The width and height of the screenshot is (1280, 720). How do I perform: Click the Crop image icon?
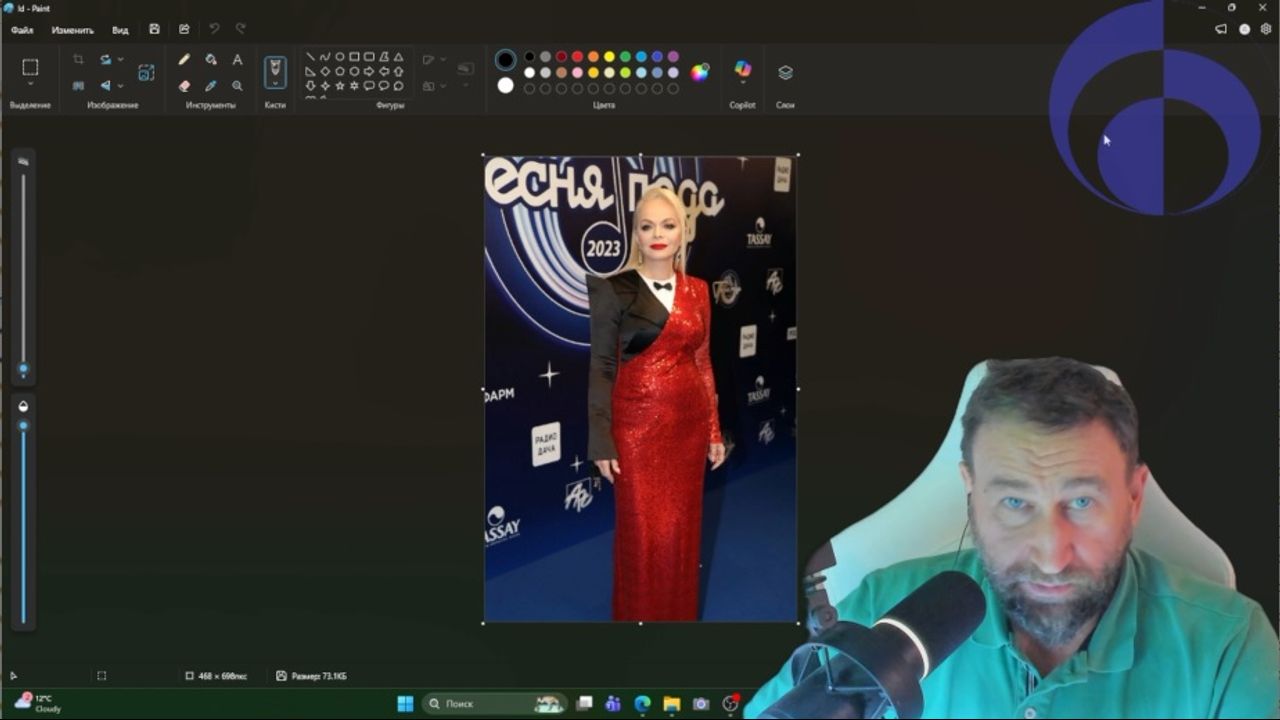78,60
